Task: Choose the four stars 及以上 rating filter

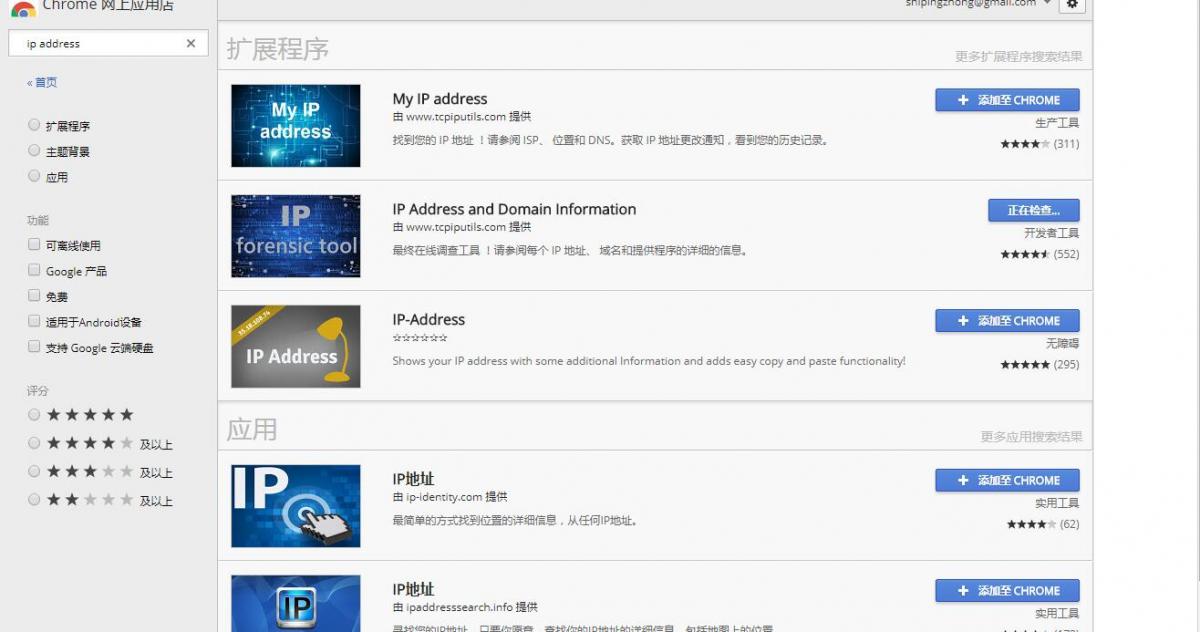Action: pos(34,443)
